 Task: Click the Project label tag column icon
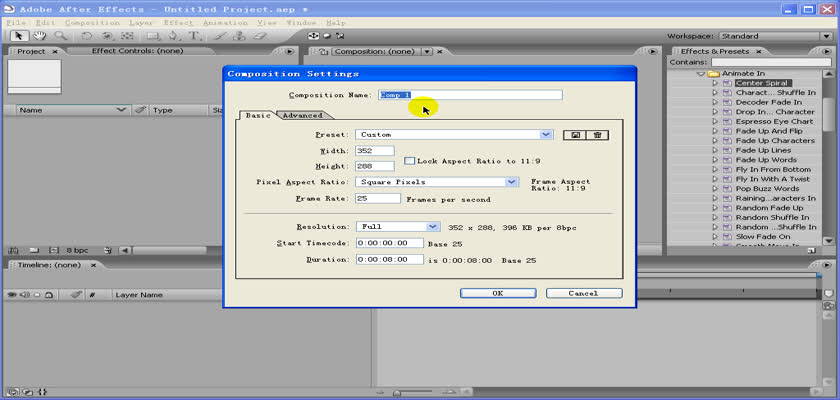[x=140, y=110]
